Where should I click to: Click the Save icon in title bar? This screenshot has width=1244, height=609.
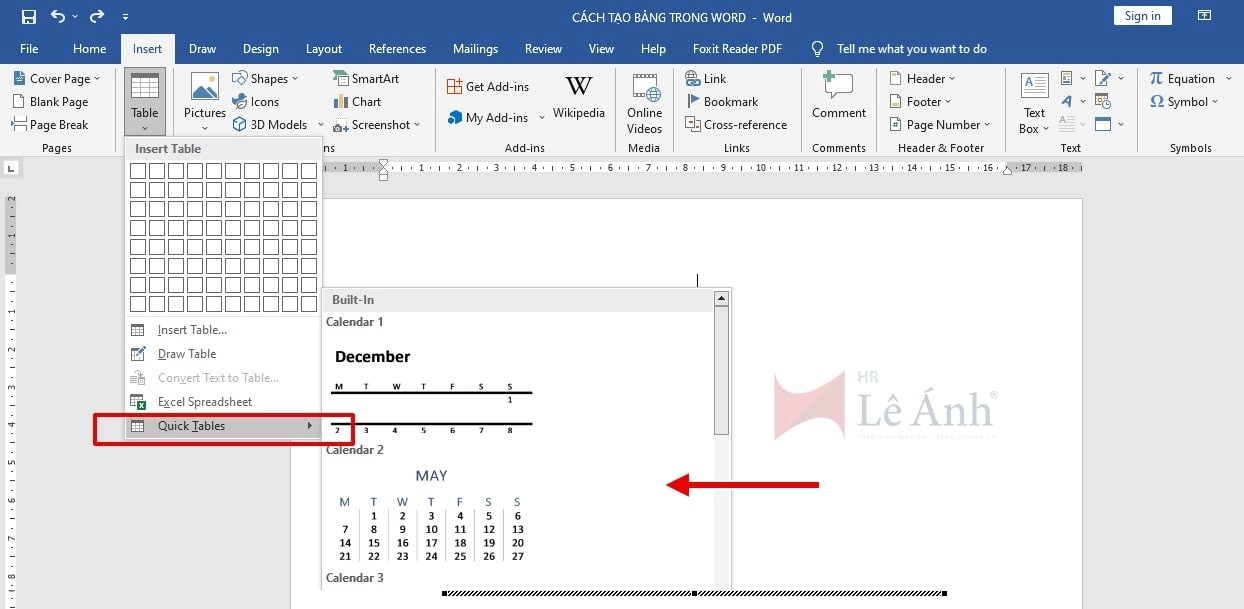point(28,17)
